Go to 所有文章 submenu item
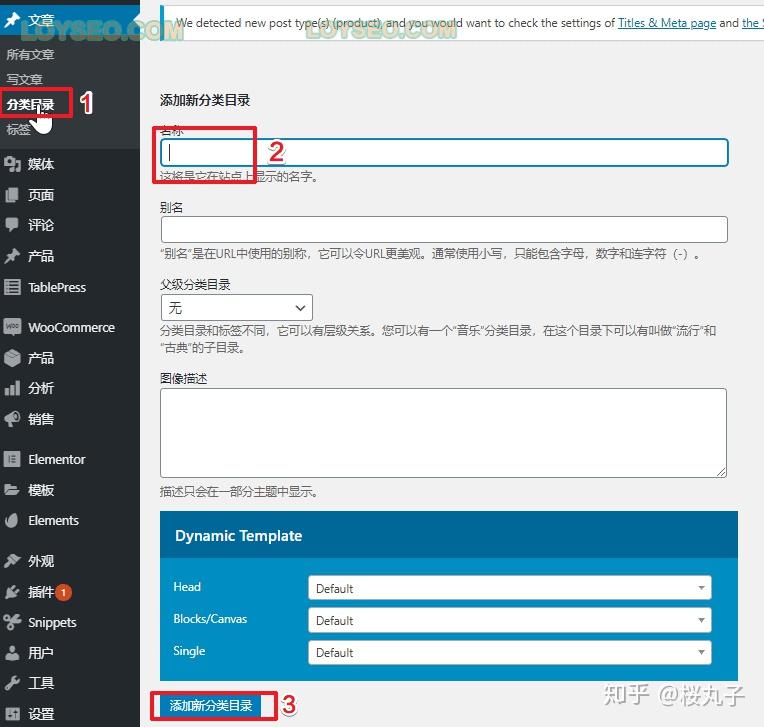The width and height of the screenshot is (764, 727). (30, 55)
